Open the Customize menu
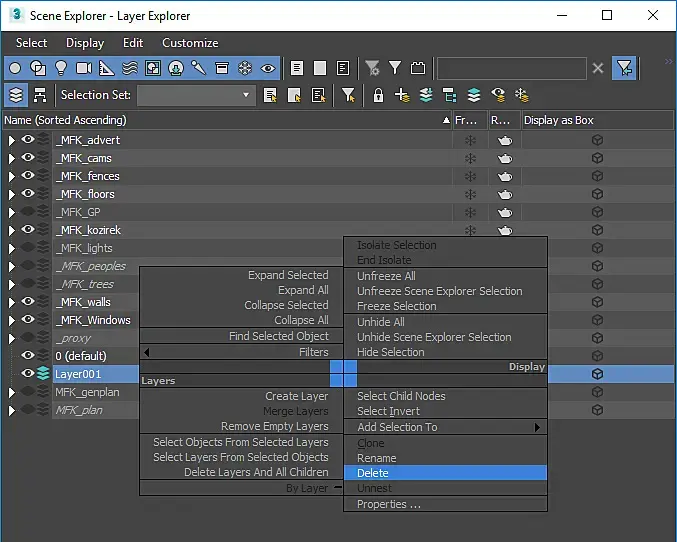The height and width of the screenshot is (542, 677). (x=190, y=43)
